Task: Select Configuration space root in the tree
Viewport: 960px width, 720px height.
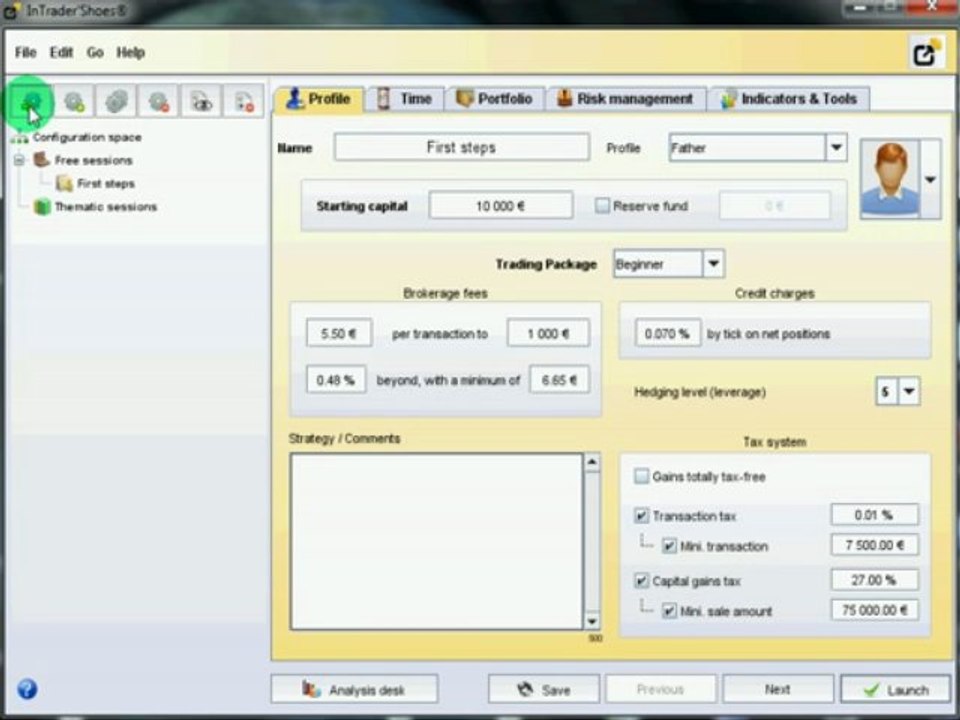Action: [x=87, y=137]
